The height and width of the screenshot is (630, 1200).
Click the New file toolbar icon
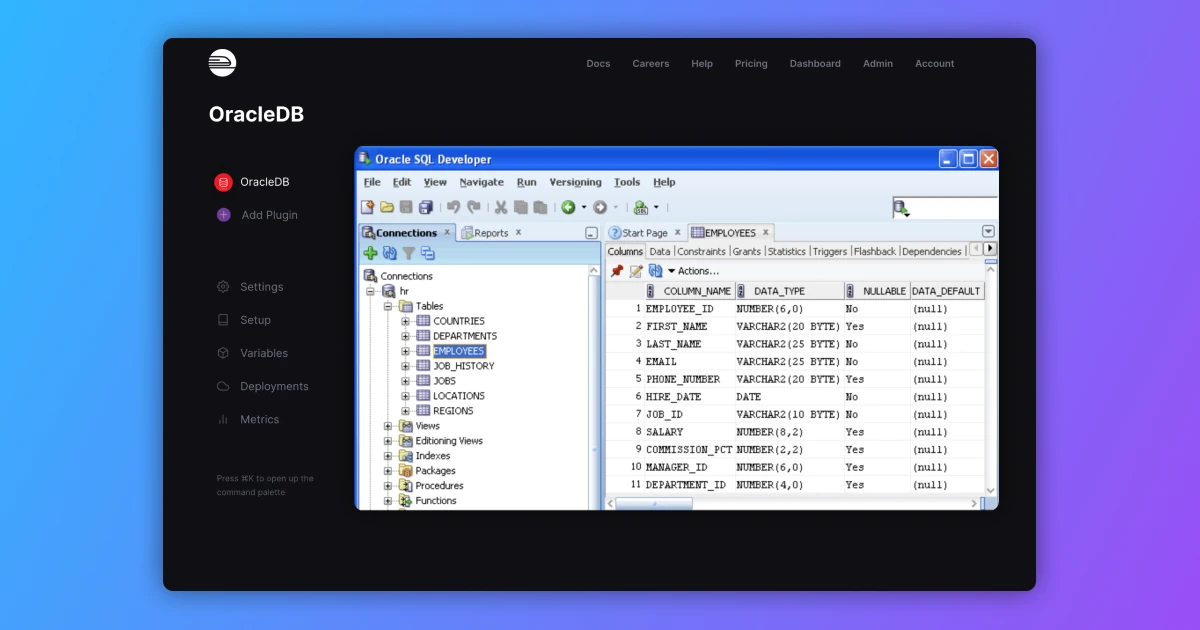point(367,207)
